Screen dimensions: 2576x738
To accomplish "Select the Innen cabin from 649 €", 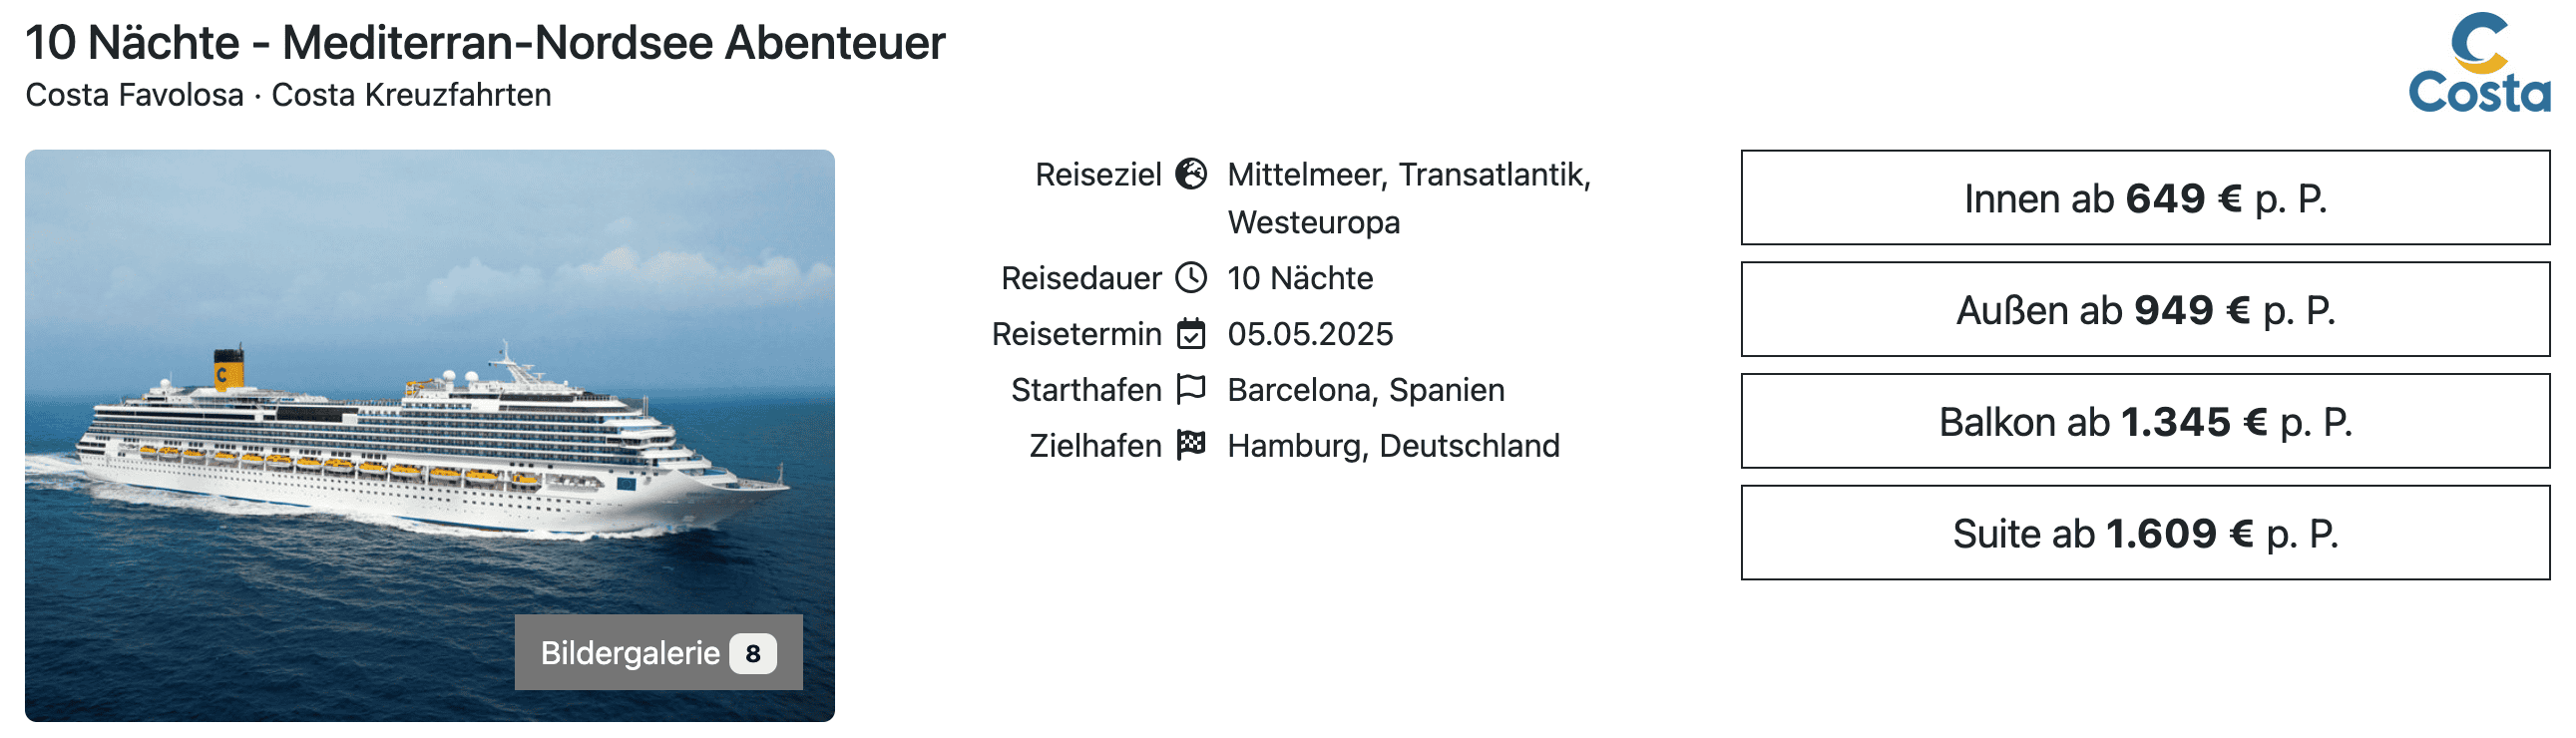I will 2145,198.
